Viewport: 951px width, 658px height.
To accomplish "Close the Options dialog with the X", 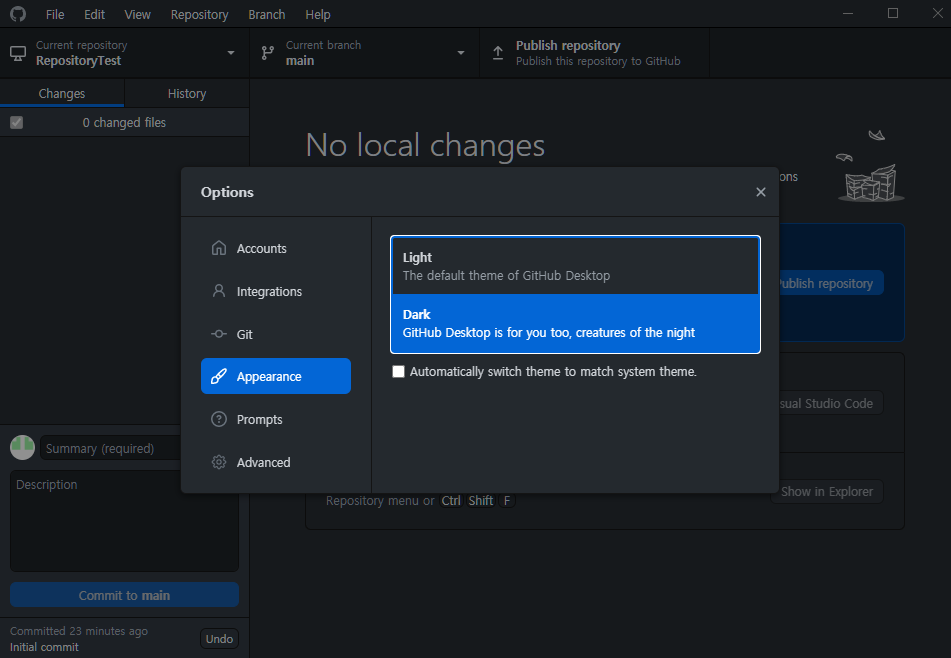I will point(761,192).
